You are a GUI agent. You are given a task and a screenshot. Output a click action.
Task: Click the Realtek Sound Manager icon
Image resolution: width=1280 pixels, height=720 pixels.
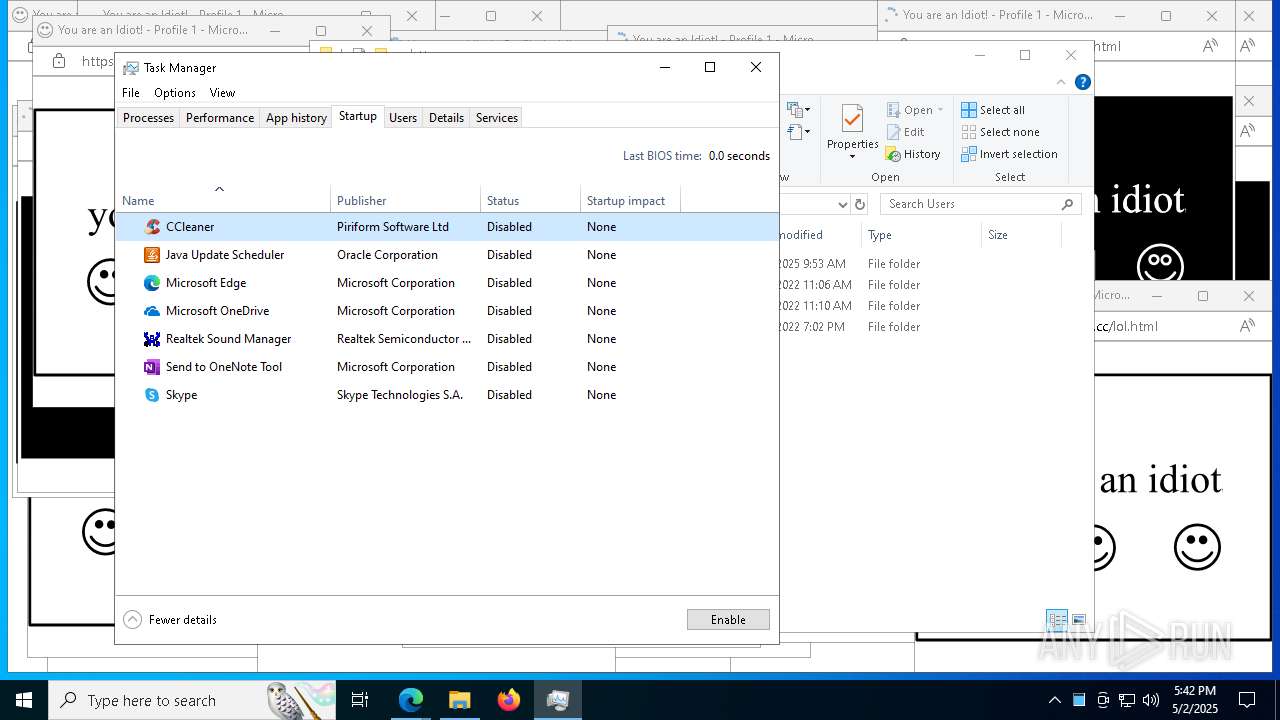coord(152,339)
